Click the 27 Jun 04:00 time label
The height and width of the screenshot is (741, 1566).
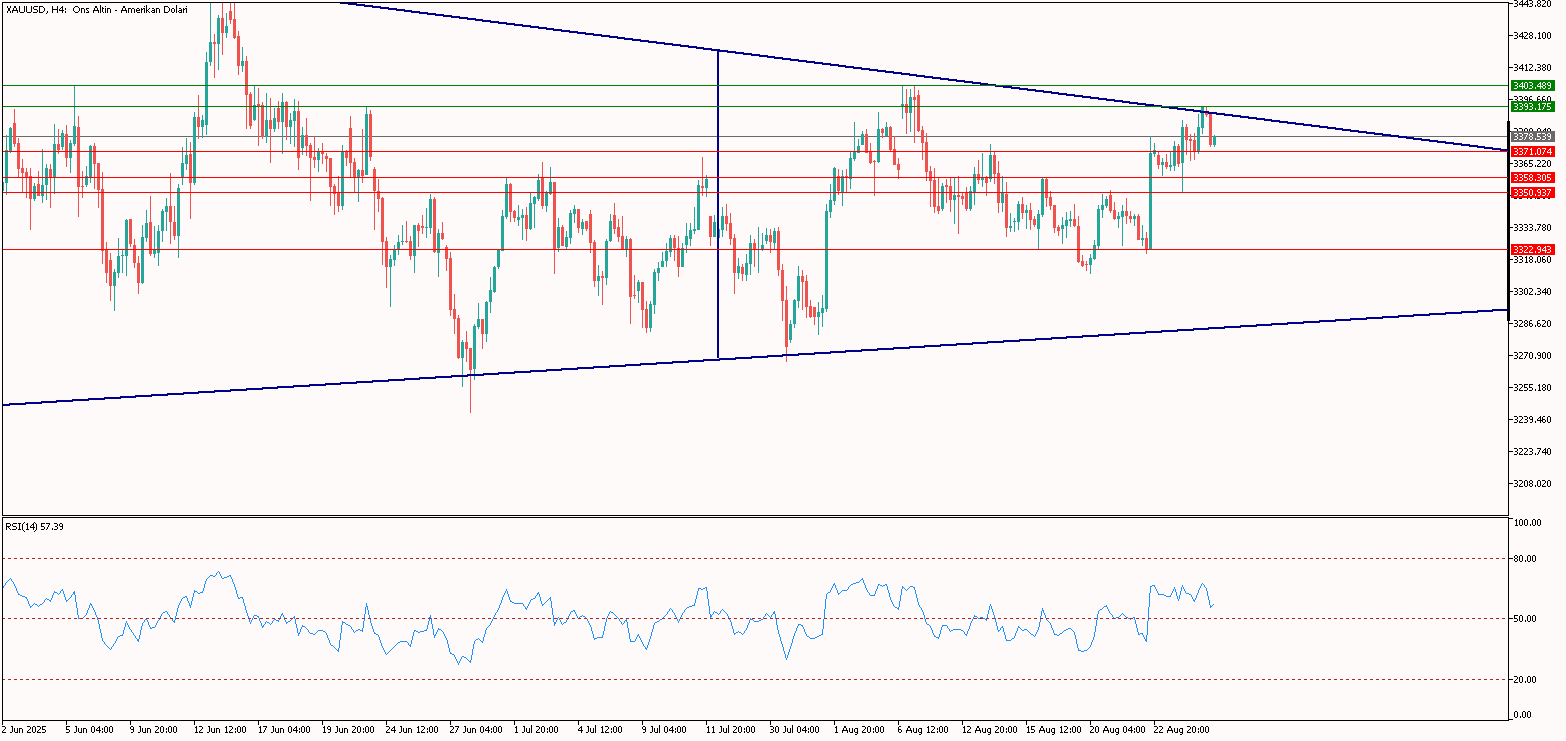pyautogui.click(x=475, y=729)
